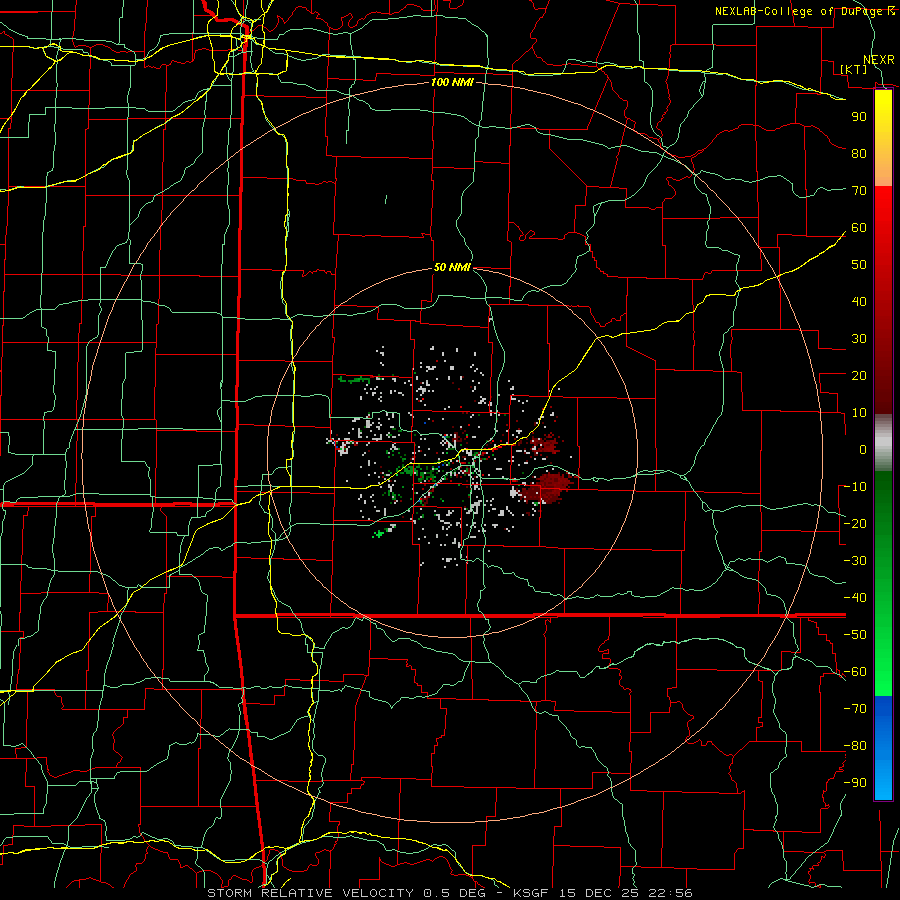This screenshot has height=900, width=900.
Task: Click the NEXR label above the color scale
Action: (x=878, y=60)
